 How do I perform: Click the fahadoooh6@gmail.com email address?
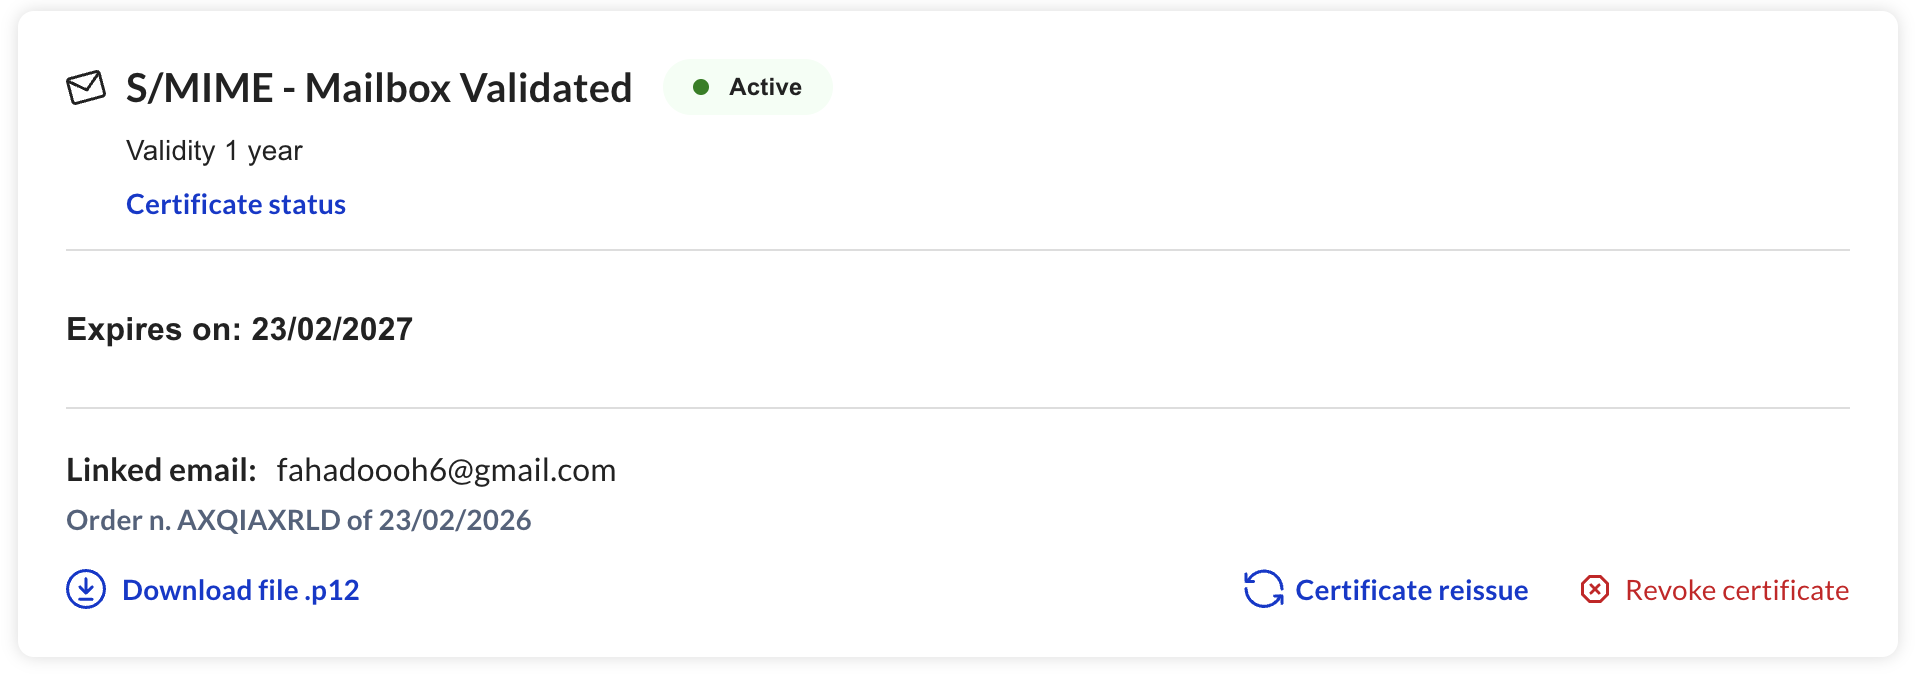click(446, 471)
